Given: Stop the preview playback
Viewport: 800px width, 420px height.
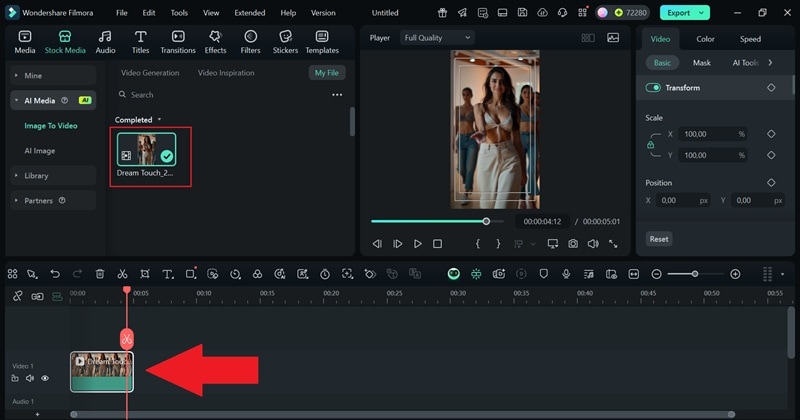Looking at the screenshot, I should (x=437, y=244).
